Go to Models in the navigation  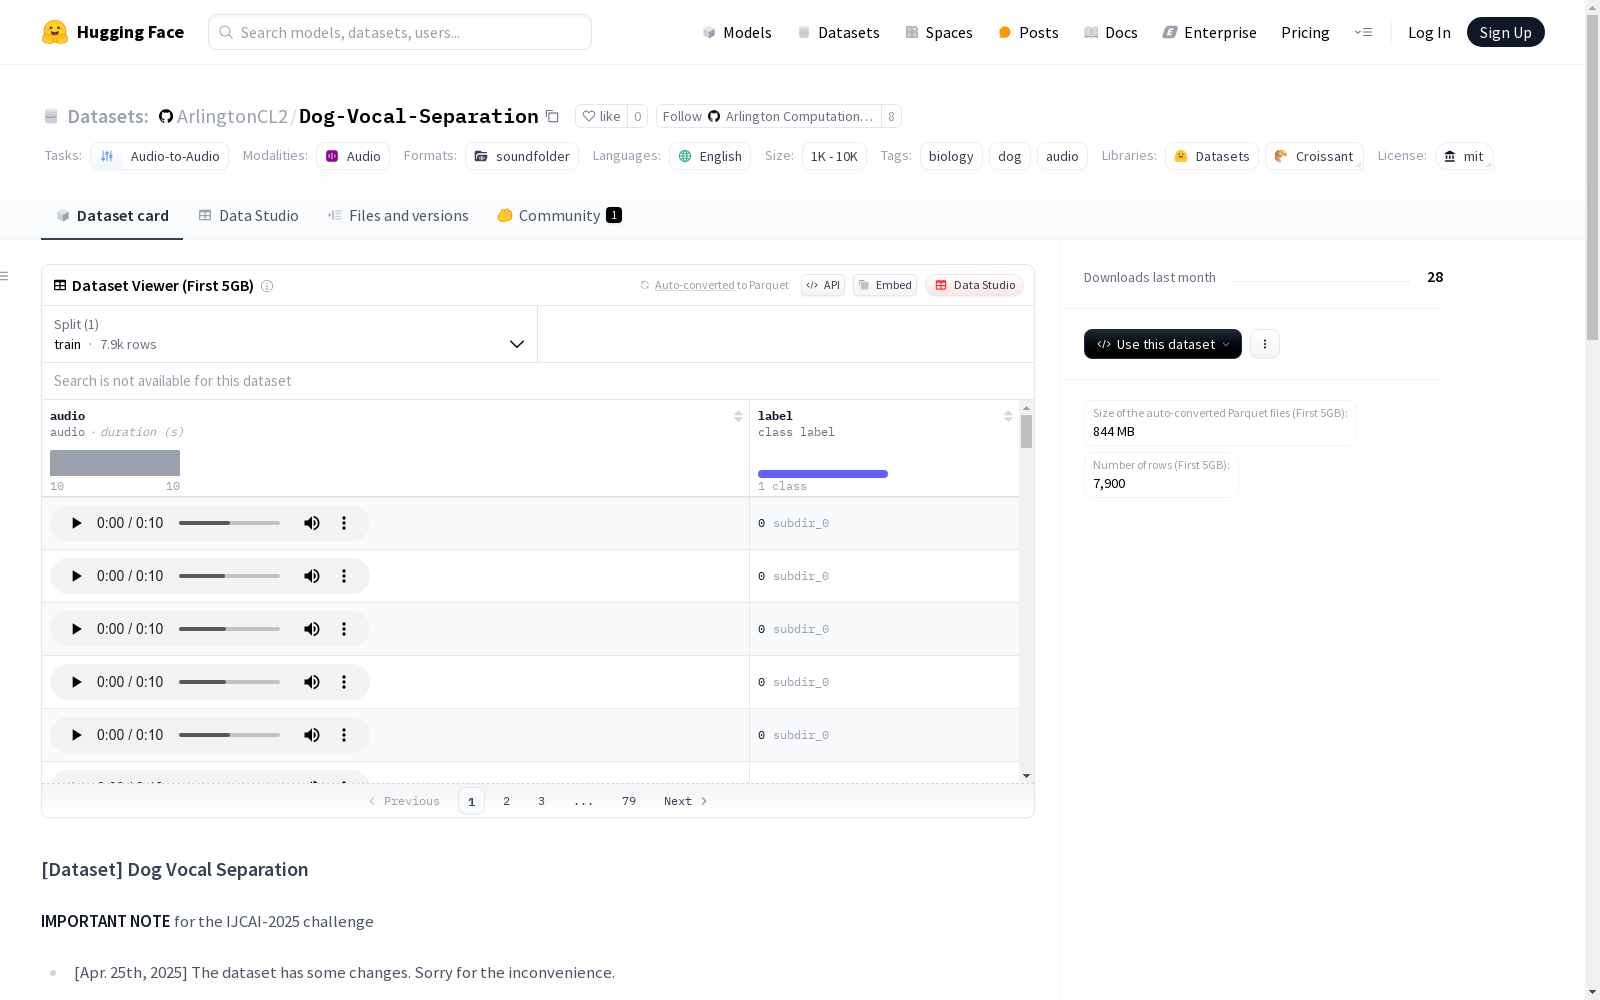click(737, 32)
